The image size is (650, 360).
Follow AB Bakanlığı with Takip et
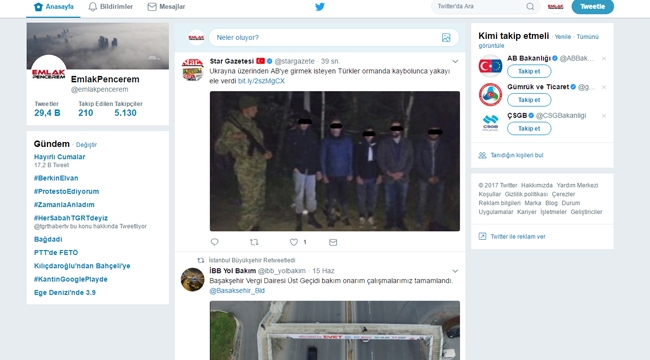tap(529, 71)
